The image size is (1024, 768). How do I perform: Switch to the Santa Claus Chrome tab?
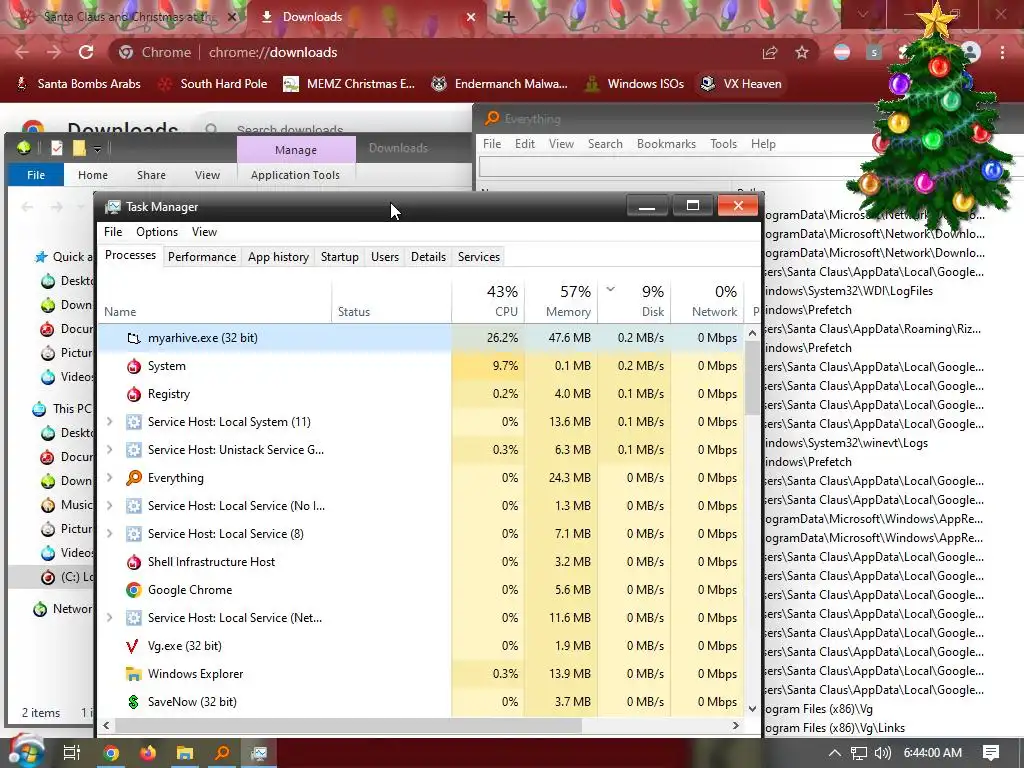click(x=124, y=17)
